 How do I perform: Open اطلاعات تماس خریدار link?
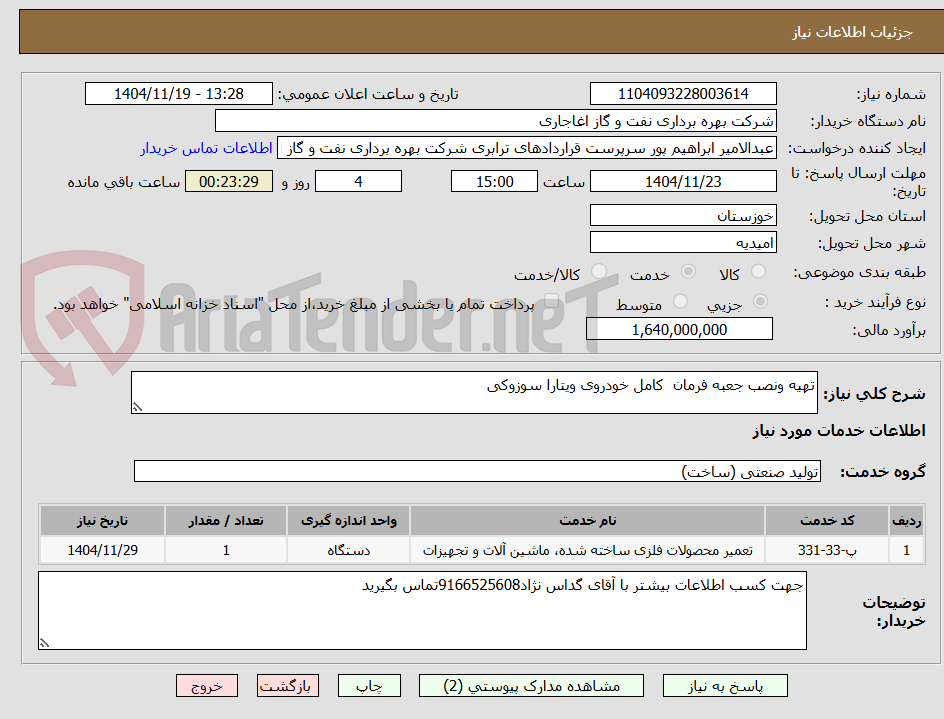[206, 148]
